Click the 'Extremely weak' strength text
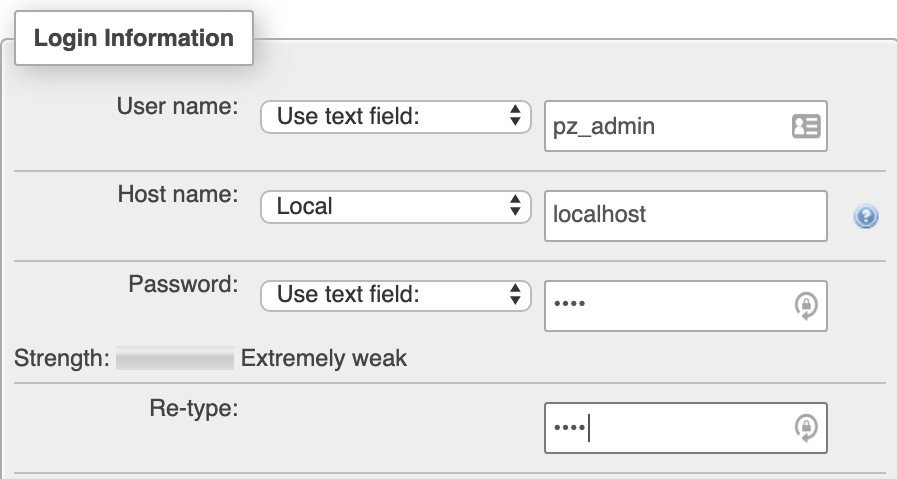Viewport: 897px width, 479px height. coord(324,359)
